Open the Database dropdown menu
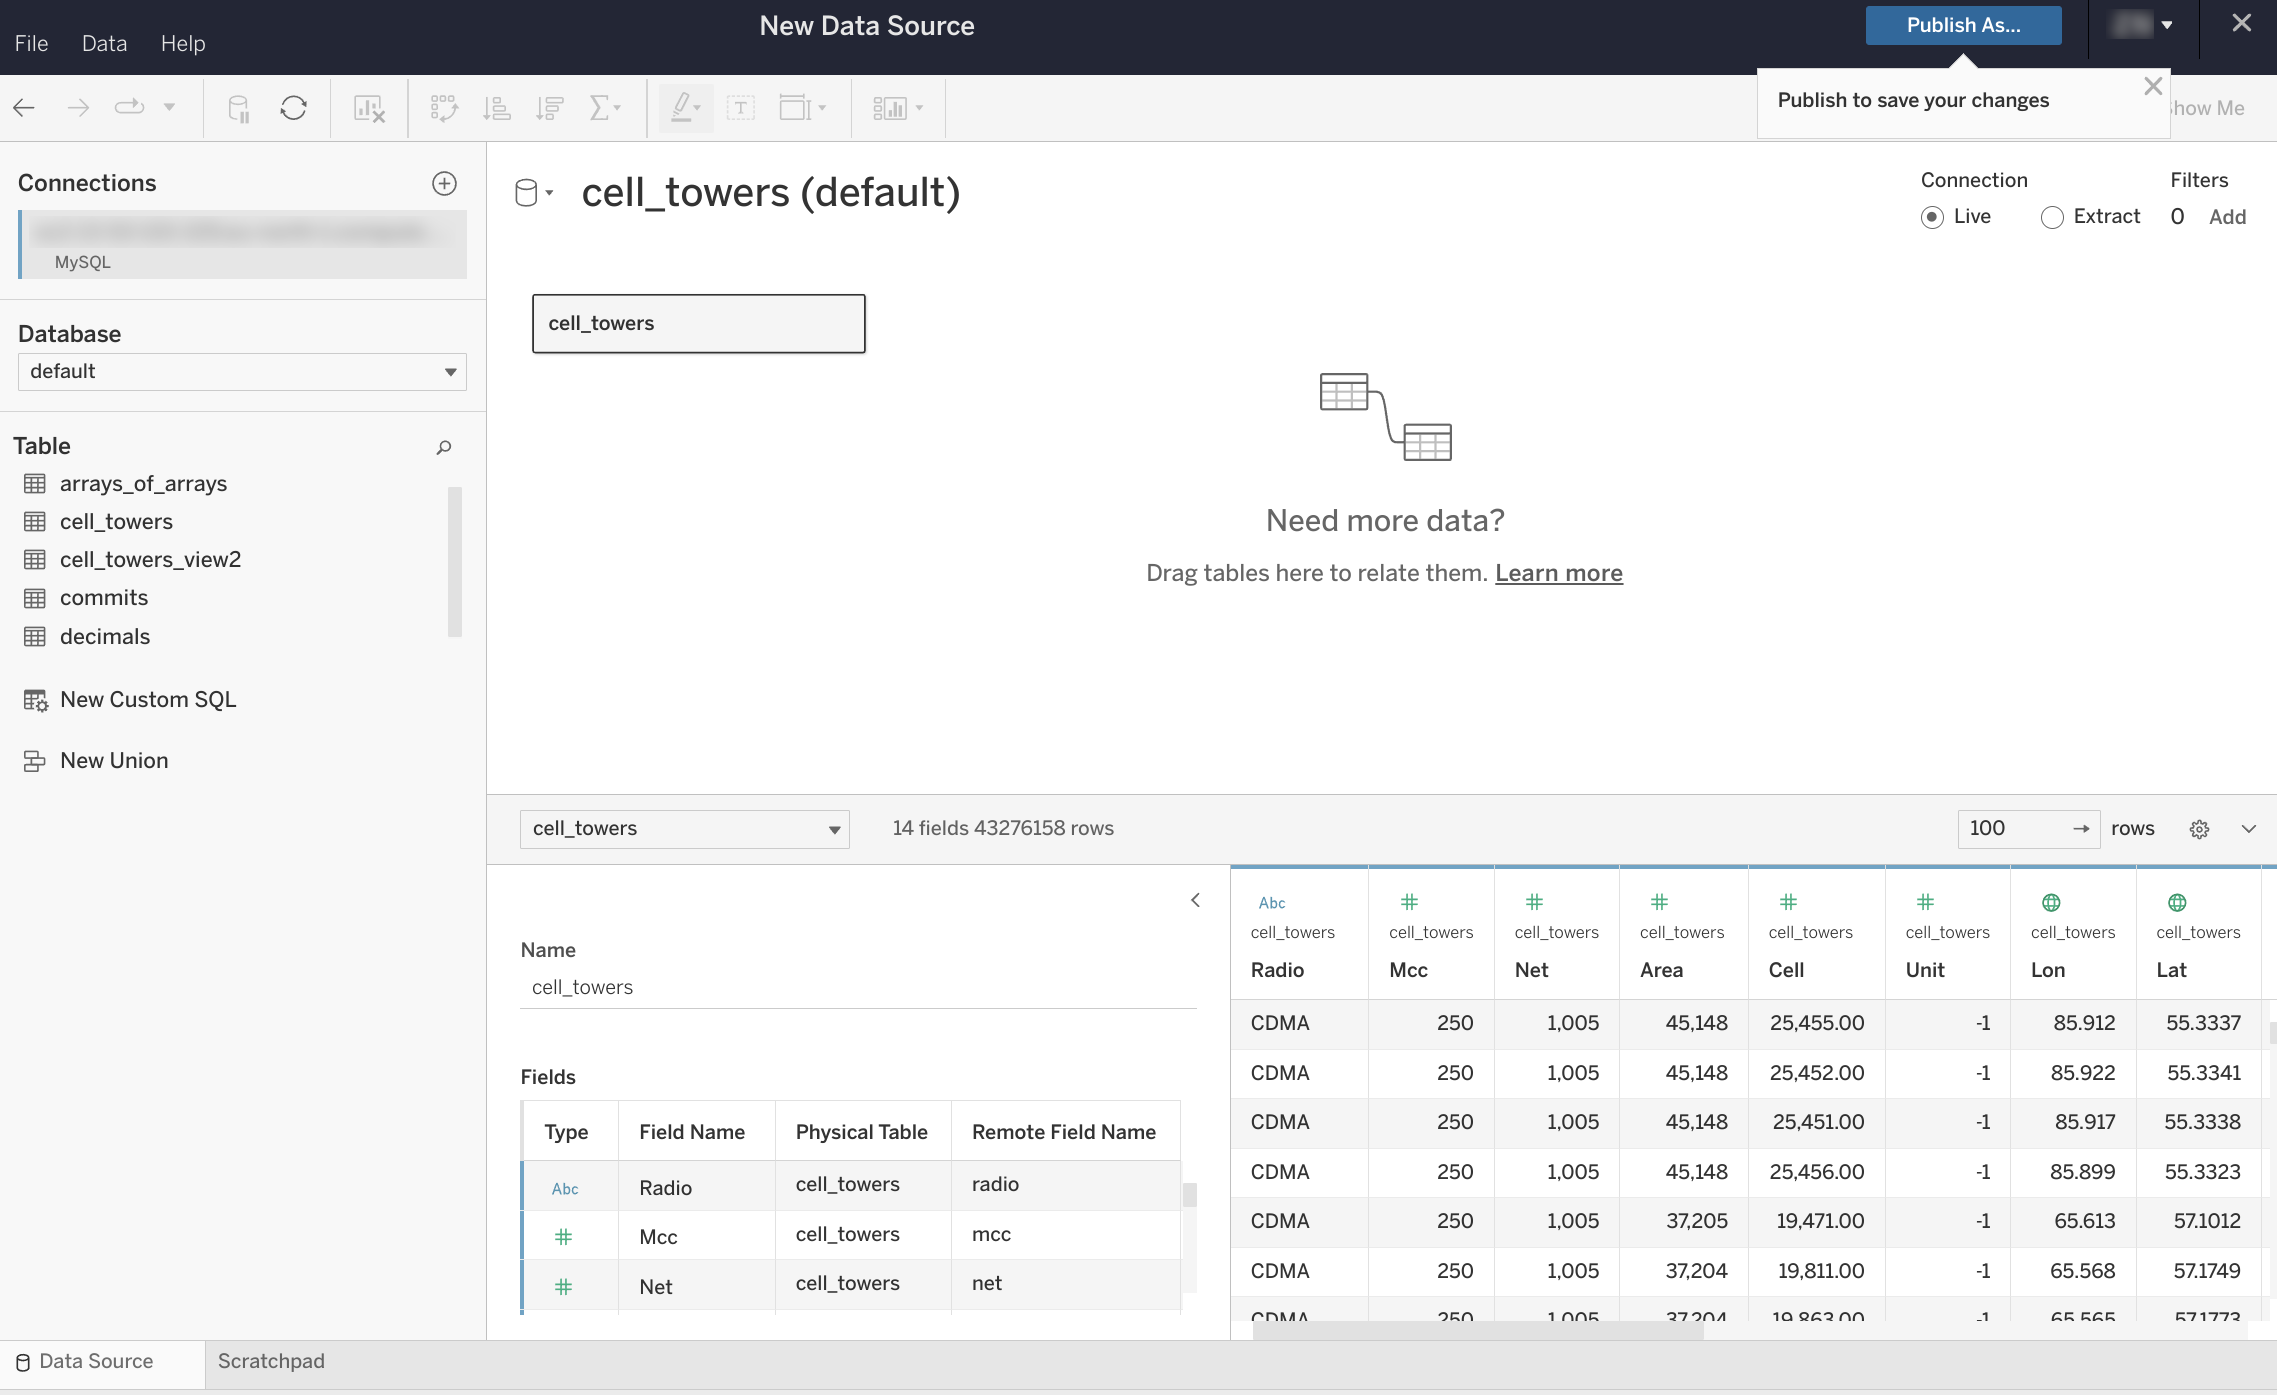 click(x=241, y=371)
